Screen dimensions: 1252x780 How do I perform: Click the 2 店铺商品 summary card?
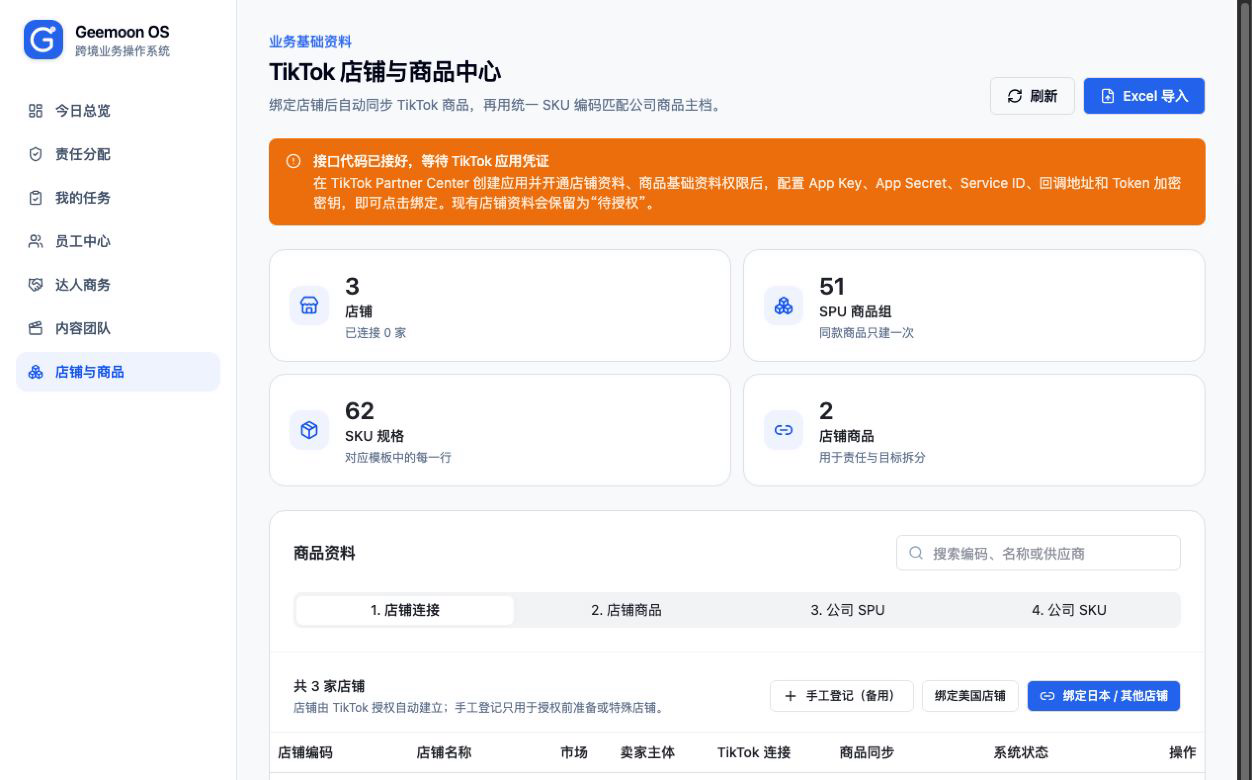coord(974,430)
